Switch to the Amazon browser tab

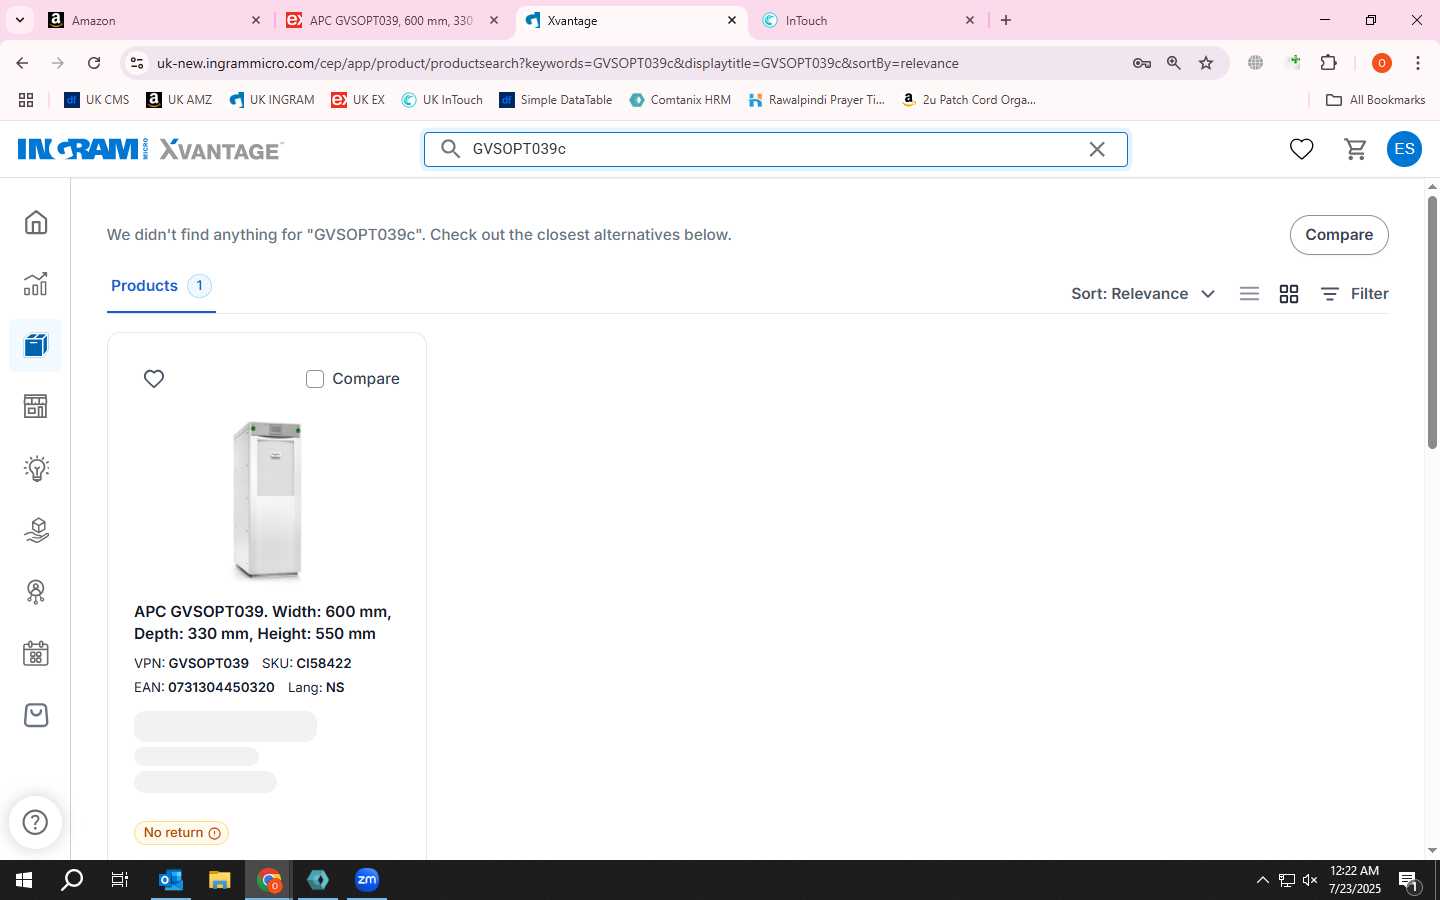point(155,20)
